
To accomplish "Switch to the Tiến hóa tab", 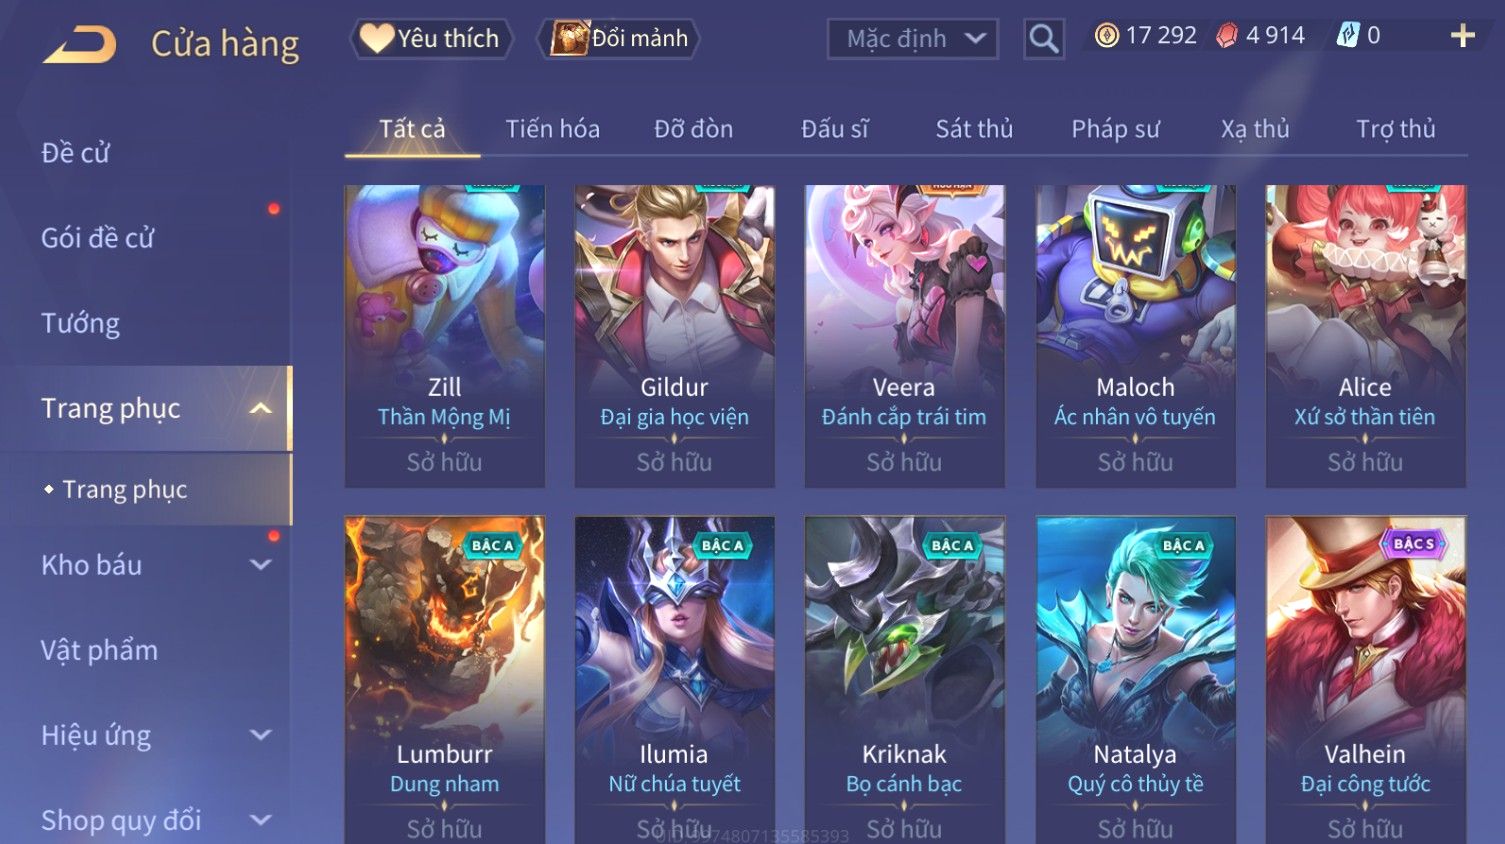I will coord(552,129).
